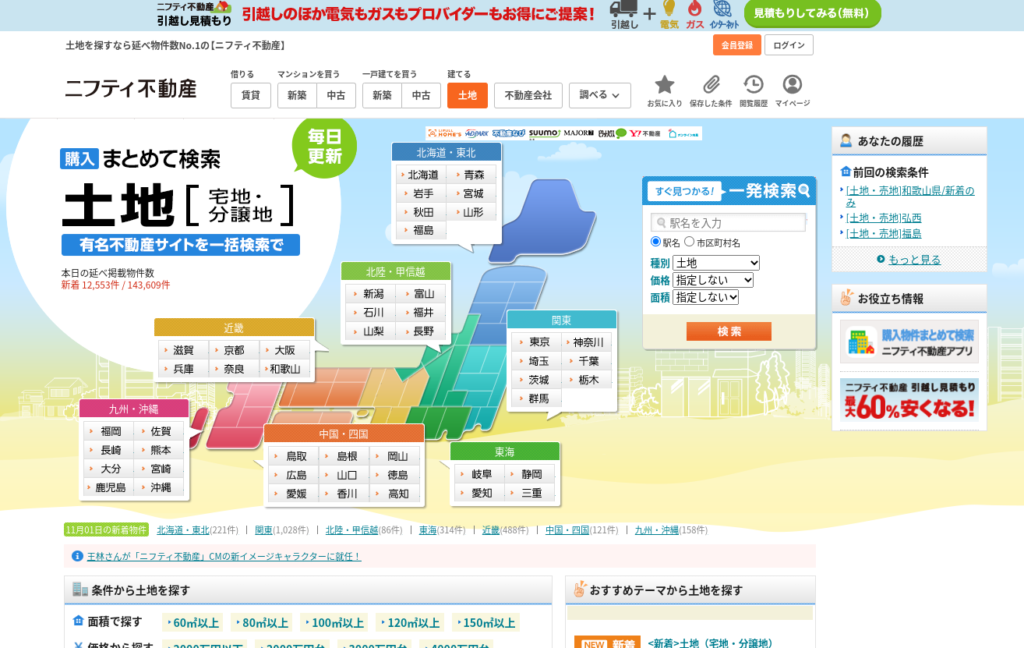
Task: Filter by 60㎡以上 area
Action: (193, 623)
